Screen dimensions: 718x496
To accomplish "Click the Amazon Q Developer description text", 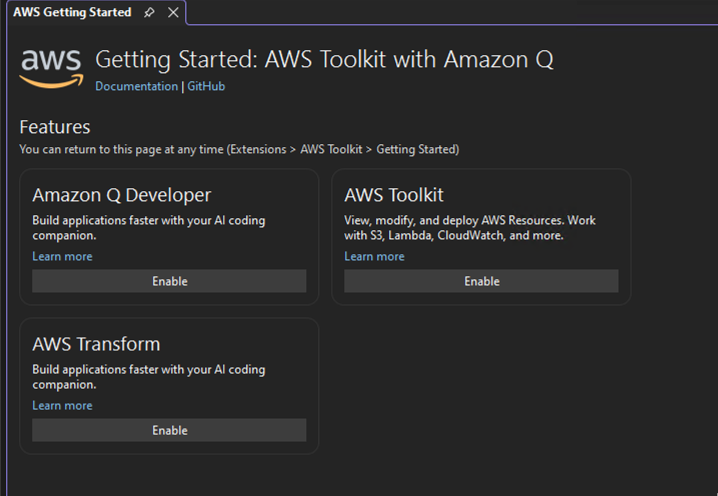I will click(x=148, y=228).
